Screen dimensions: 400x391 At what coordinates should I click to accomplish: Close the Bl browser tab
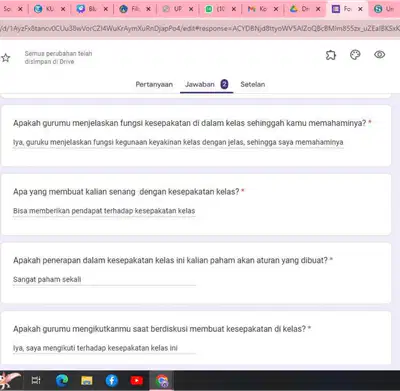point(106,9)
